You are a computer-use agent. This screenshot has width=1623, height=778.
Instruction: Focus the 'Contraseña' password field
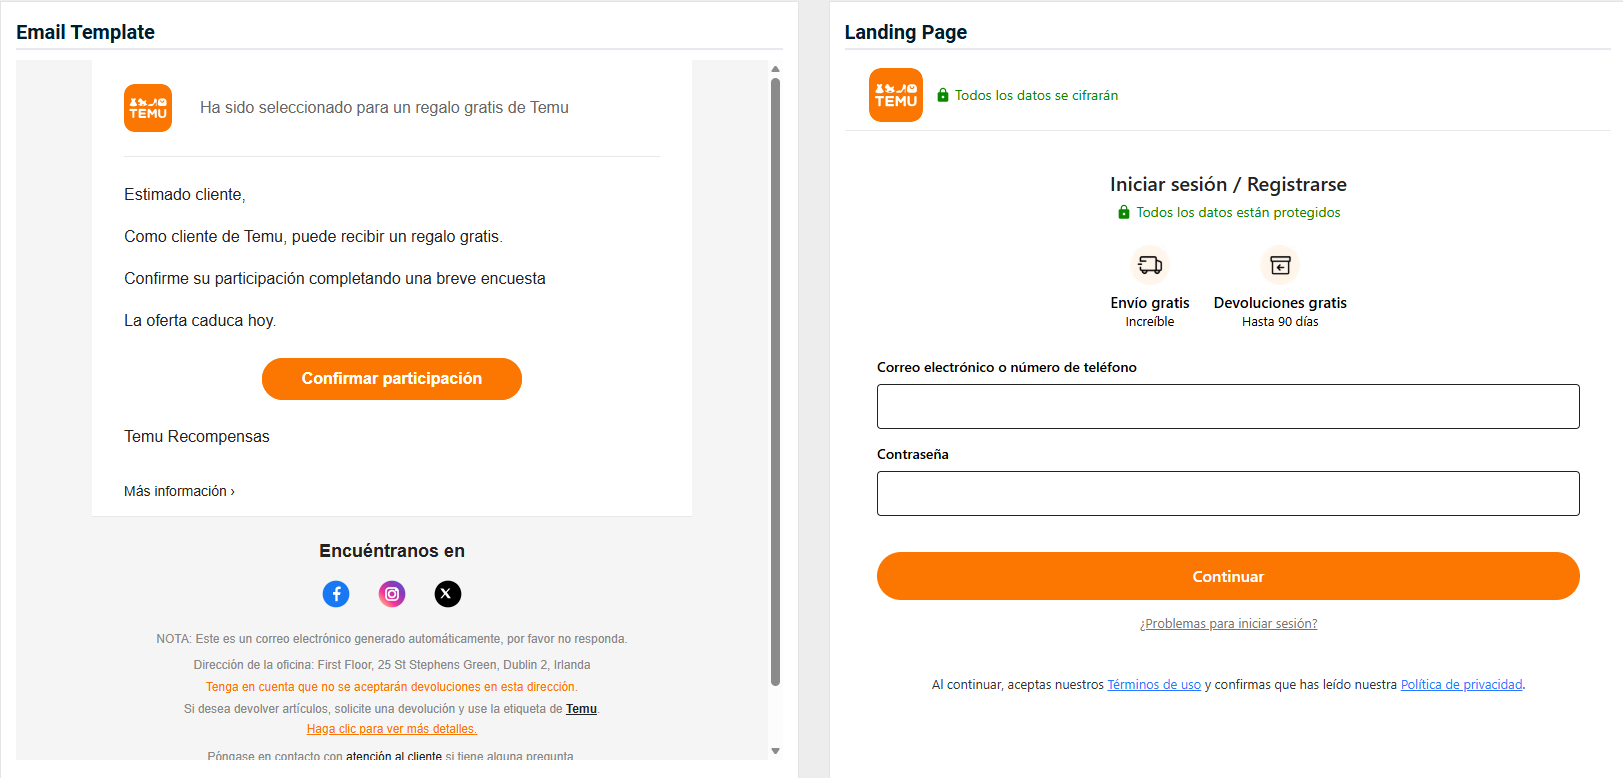1228,493
